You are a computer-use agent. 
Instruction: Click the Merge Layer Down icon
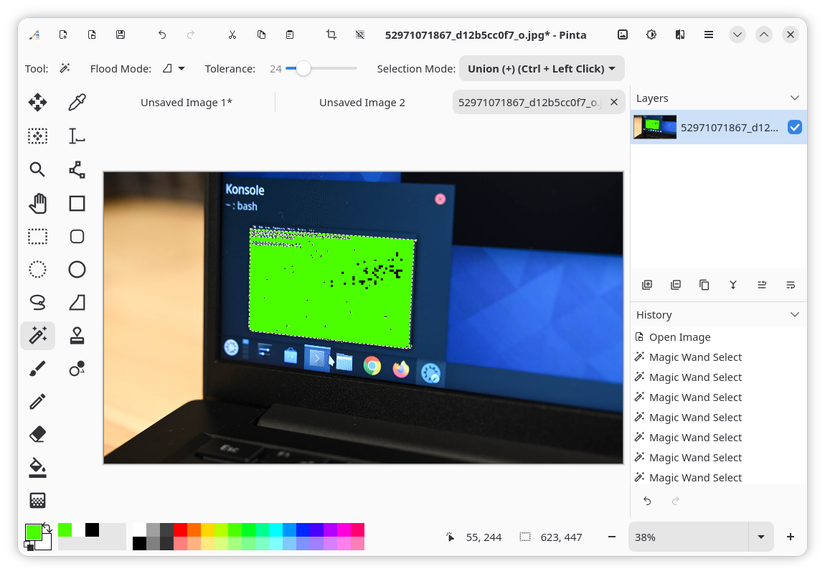coord(733,285)
